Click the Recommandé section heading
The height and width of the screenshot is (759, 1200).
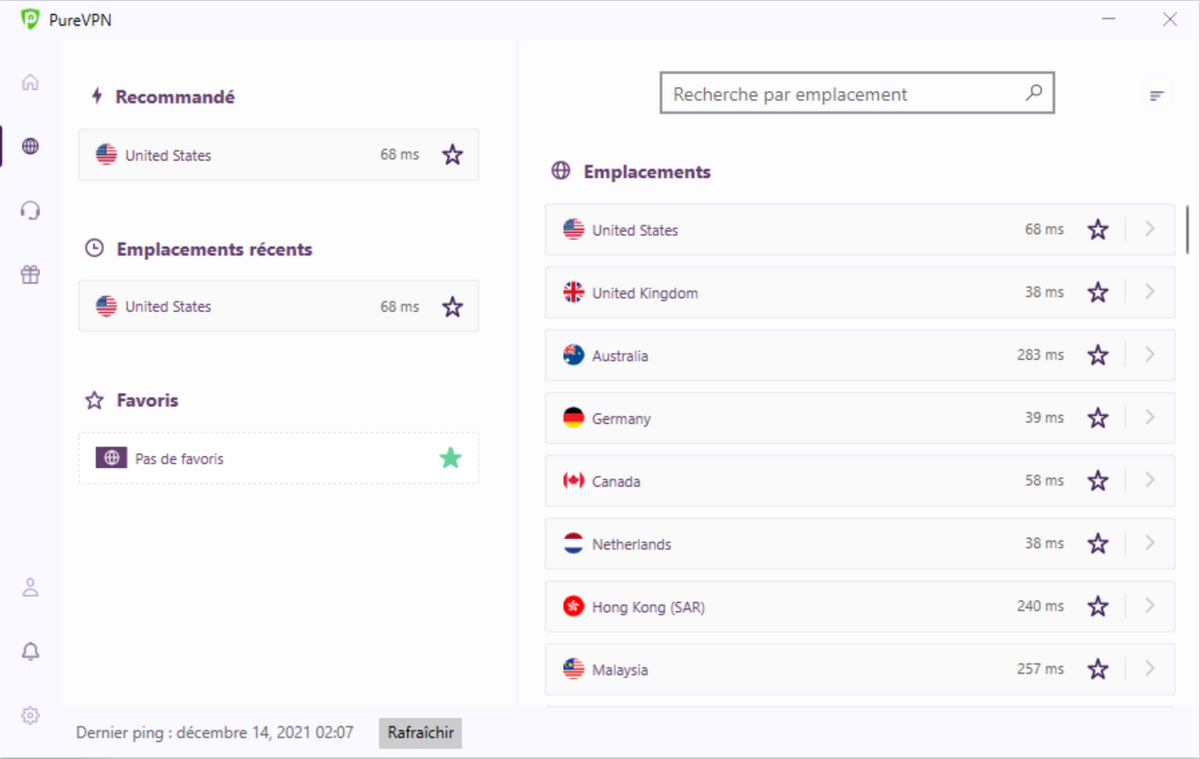(x=175, y=97)
